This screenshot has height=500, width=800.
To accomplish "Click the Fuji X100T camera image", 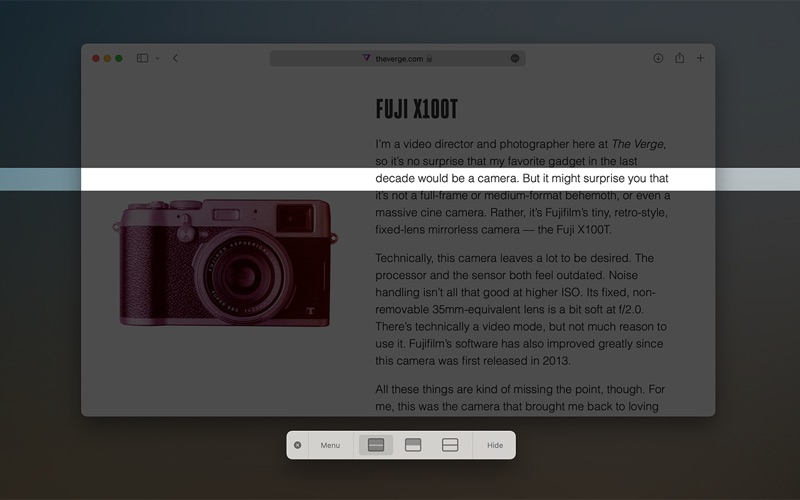I will pos(225,262).
